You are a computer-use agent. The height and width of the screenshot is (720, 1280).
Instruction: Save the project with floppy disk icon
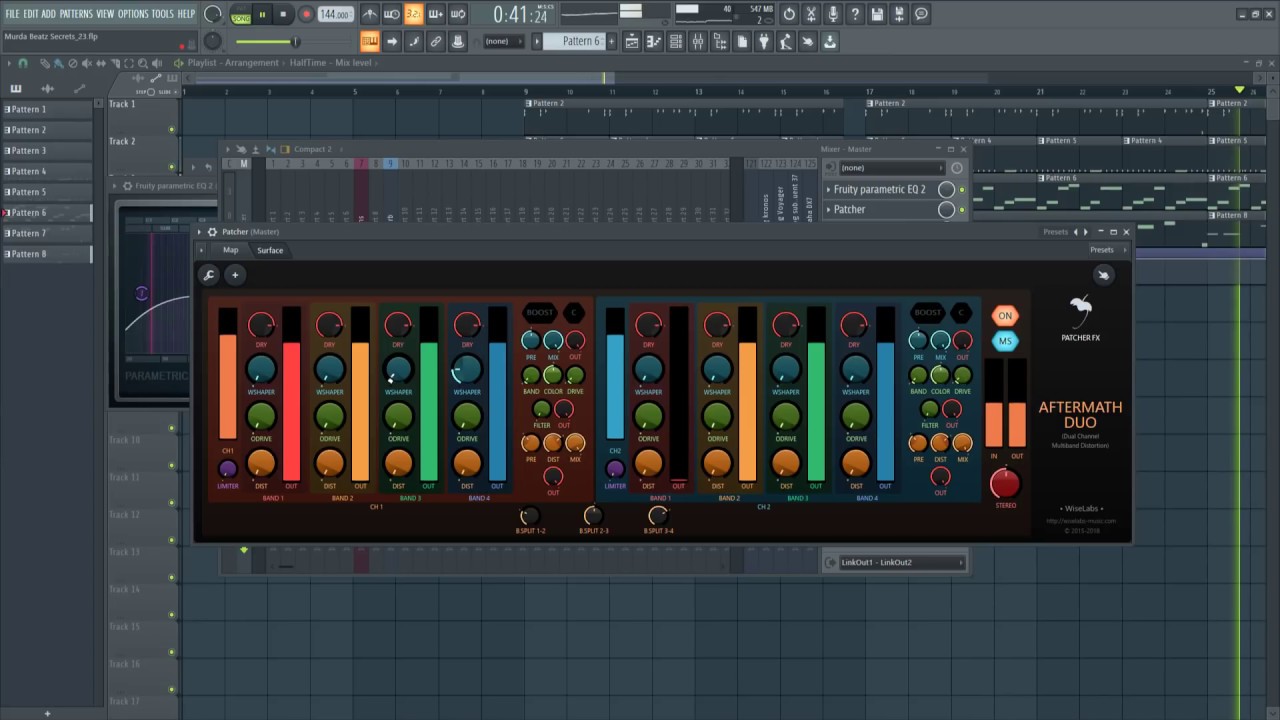[x=877, y=14]
